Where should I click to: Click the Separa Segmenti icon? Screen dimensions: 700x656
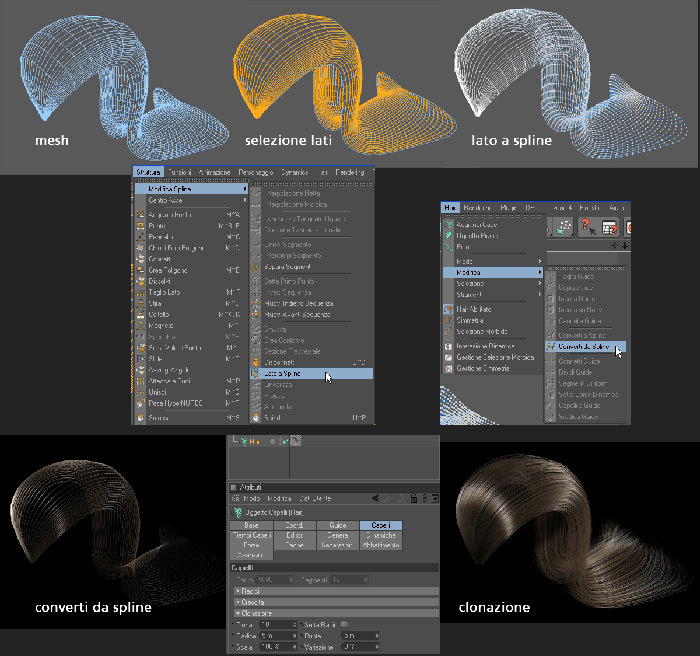click(256, 267)
